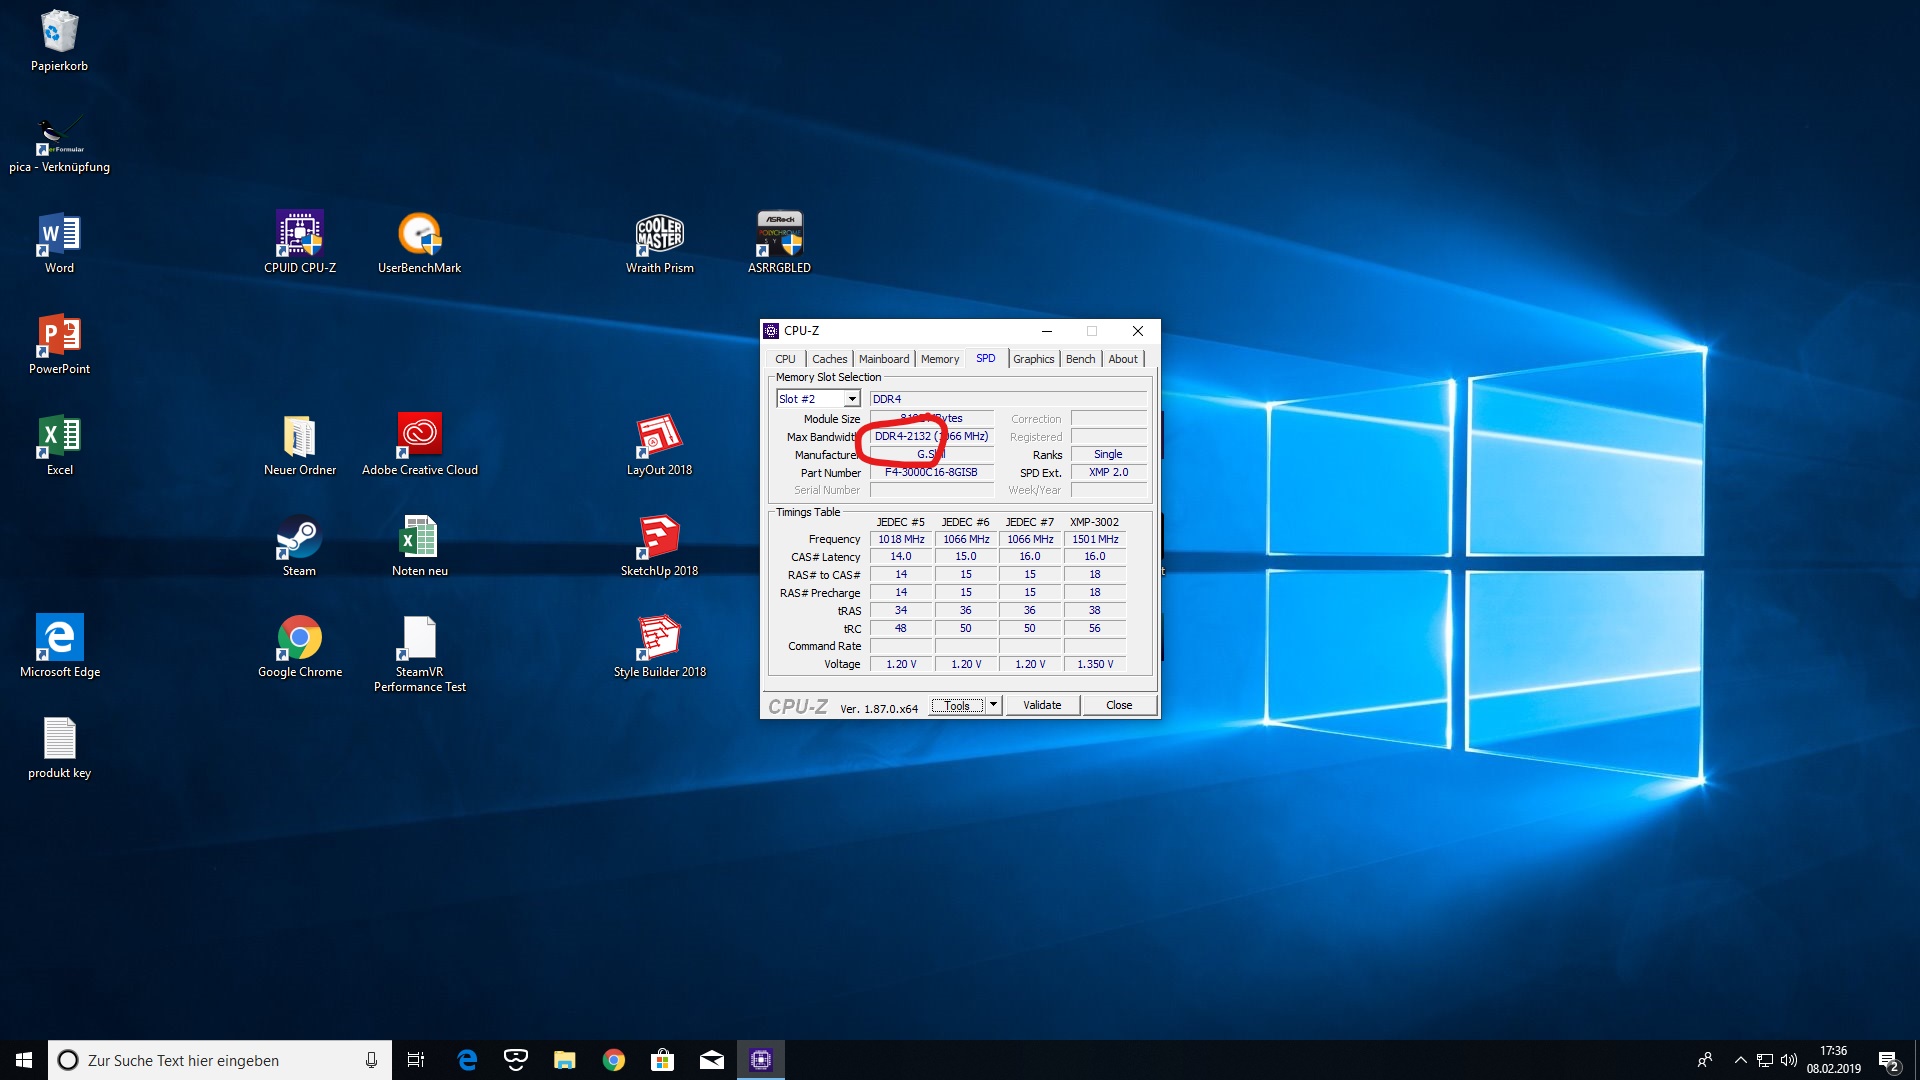Select the SteamVR Performance Test file

click(419, 654)
